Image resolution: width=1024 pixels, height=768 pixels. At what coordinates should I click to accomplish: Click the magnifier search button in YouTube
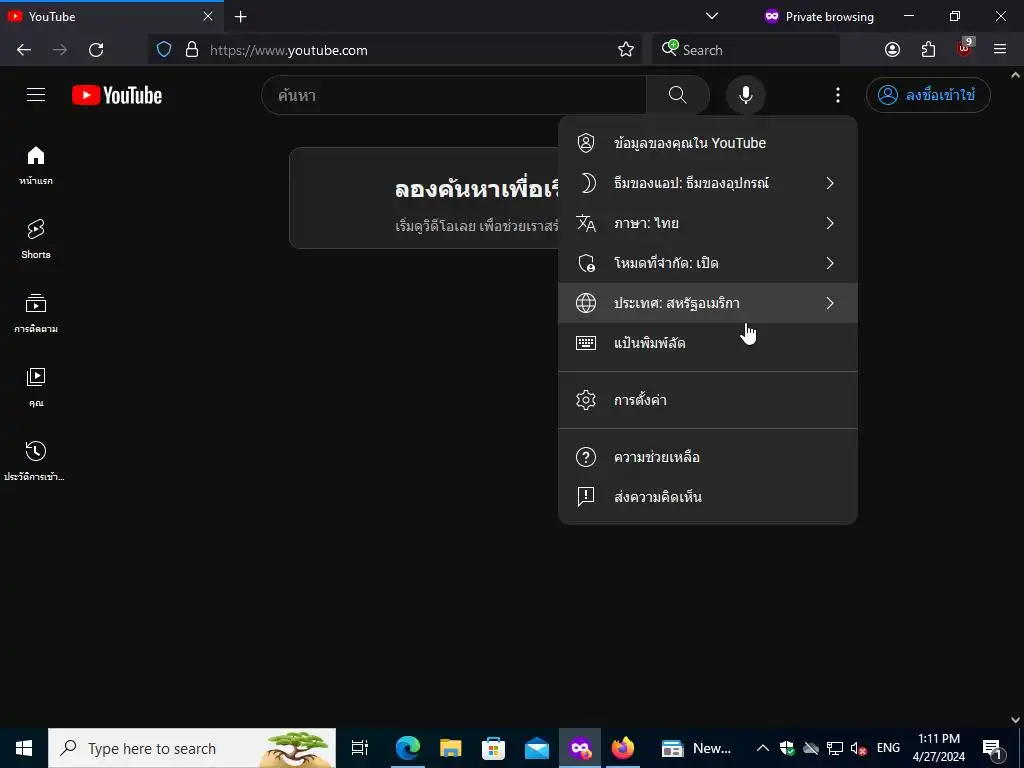tap(677, 95)
